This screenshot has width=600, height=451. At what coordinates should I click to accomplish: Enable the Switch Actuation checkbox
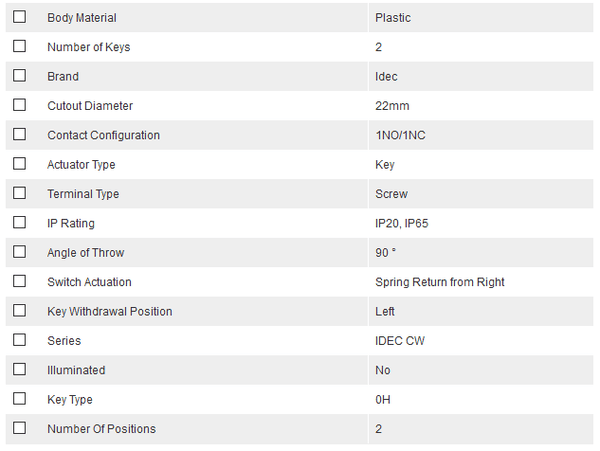tap(19, 282)
